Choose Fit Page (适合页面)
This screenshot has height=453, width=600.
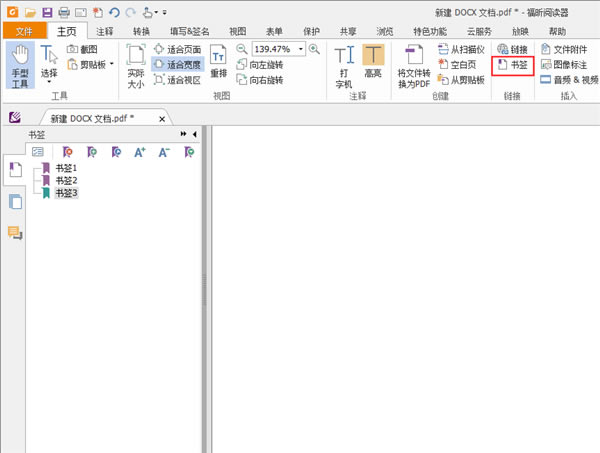click(178, 49)
